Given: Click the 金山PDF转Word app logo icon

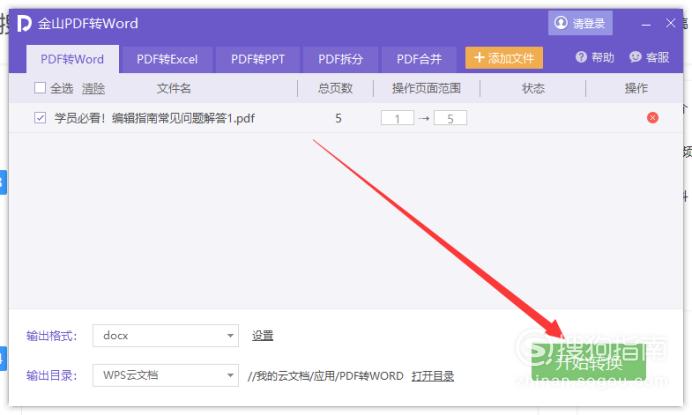Looking at the screenshot, I should tap(24, 23).
